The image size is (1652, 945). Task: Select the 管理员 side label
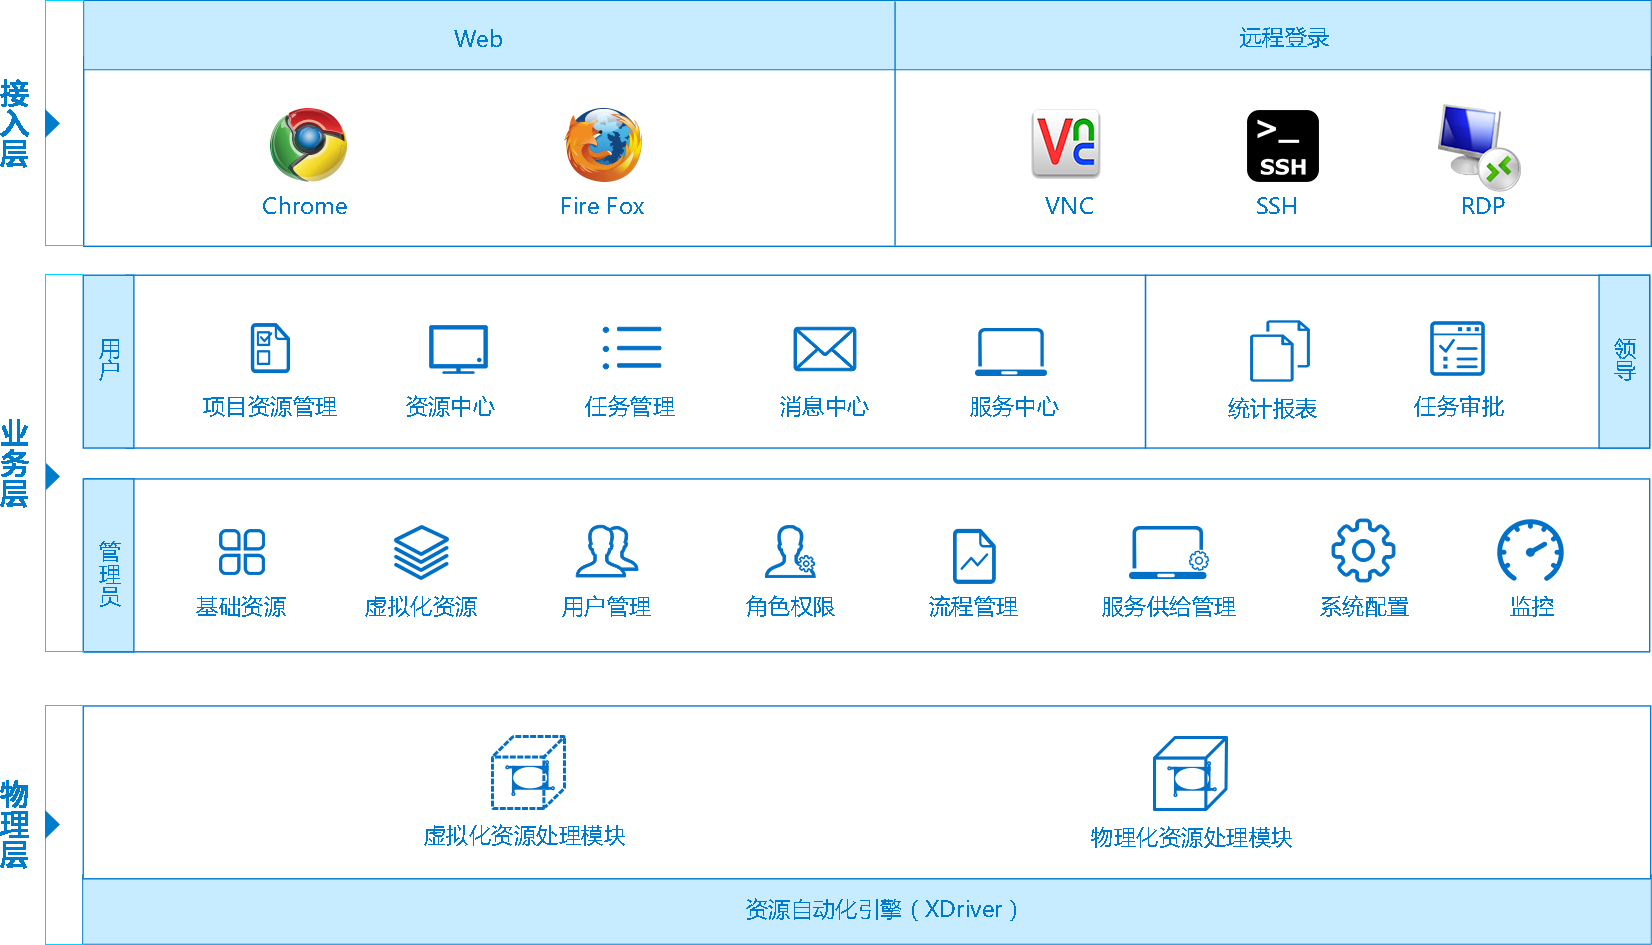109,573
